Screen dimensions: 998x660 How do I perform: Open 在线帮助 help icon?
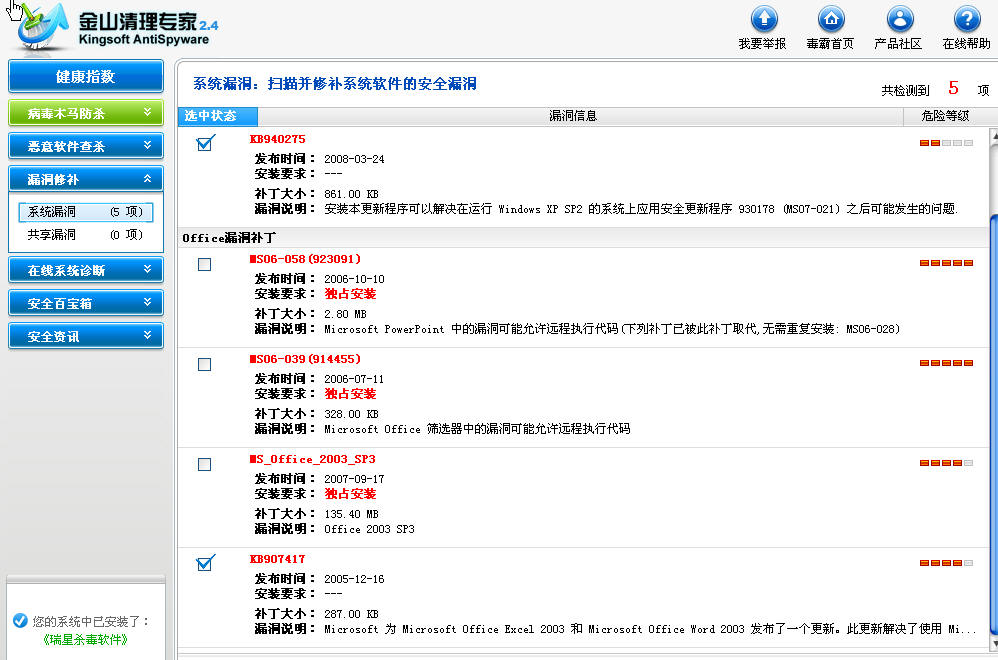(966, 20)
